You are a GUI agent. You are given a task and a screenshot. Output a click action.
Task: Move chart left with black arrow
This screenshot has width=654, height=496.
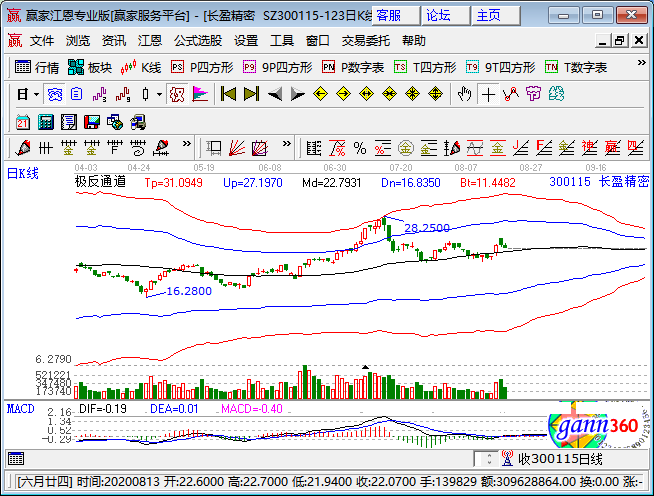tap(274, 94)
